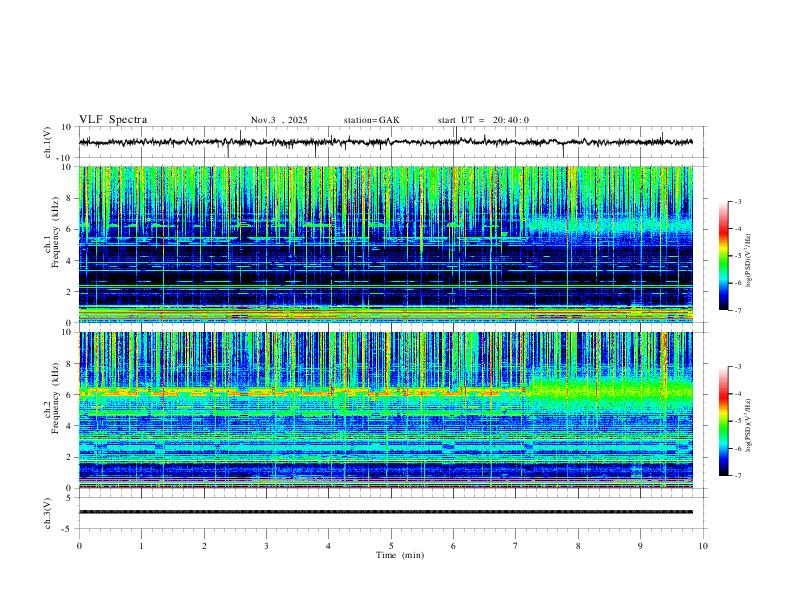Select the ch.2 colorbar "log(PSD)(V²/Hz)" label

point(749,426)
